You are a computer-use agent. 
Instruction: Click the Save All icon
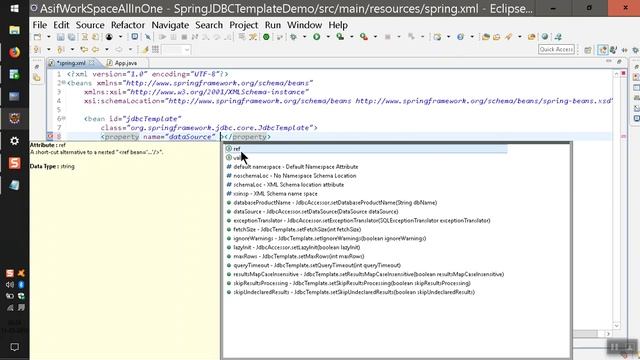click(71, 37)
